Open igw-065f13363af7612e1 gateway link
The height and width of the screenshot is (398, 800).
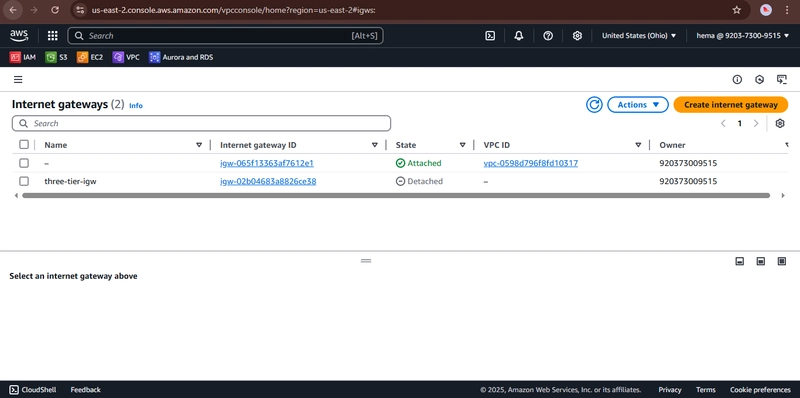coord(267,163)
